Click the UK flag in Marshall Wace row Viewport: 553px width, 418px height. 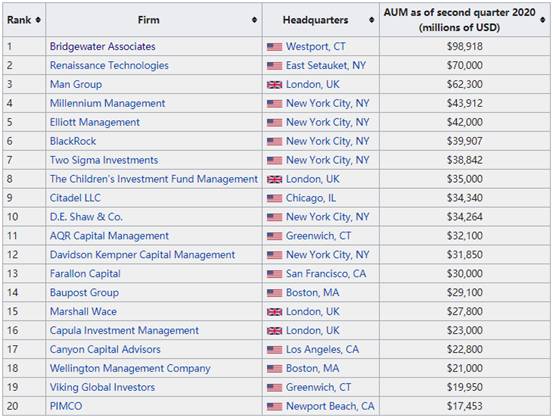click(274, 312)
